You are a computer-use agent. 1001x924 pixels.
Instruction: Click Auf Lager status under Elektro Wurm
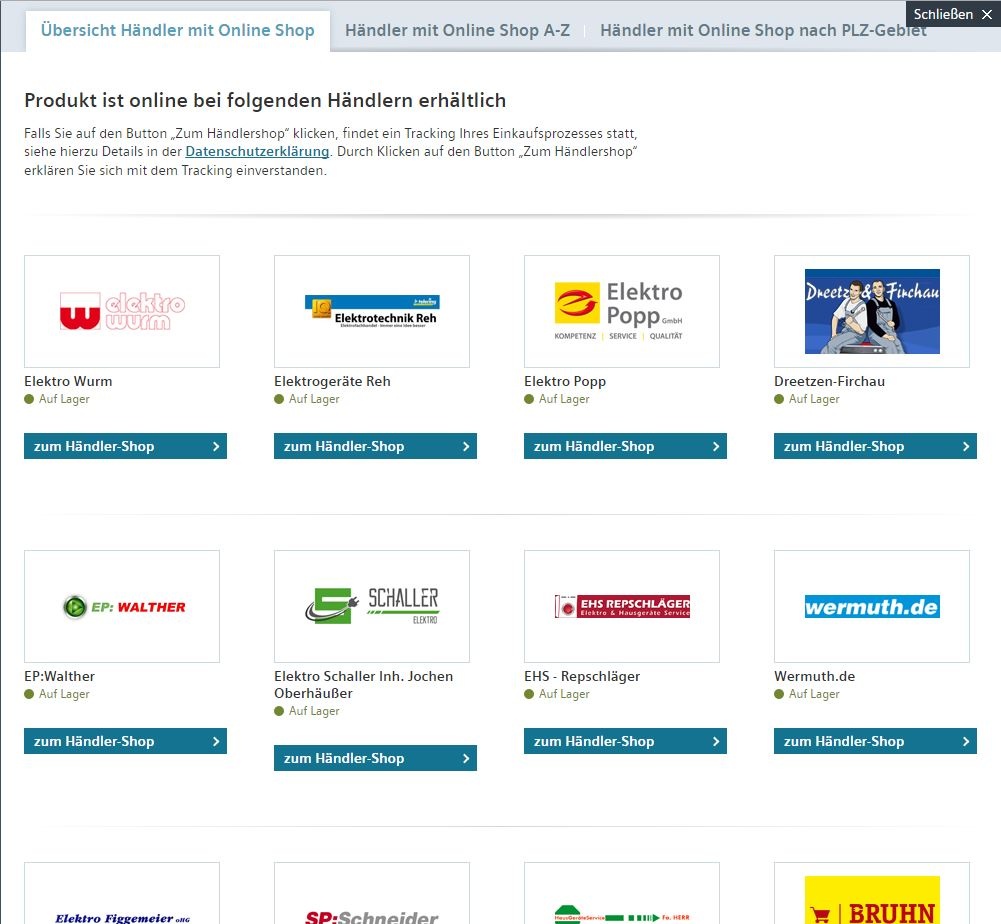(57, 399)
